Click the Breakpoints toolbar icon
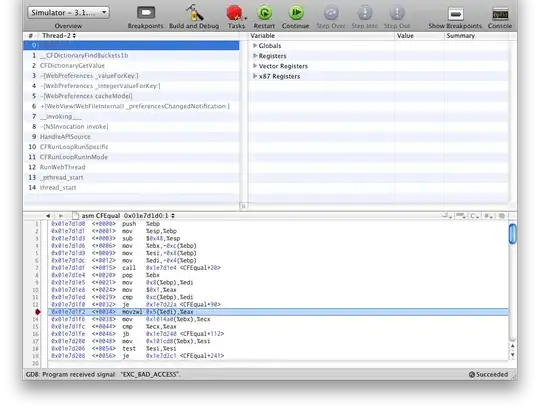The image size is (540, 411). (146, 13)
